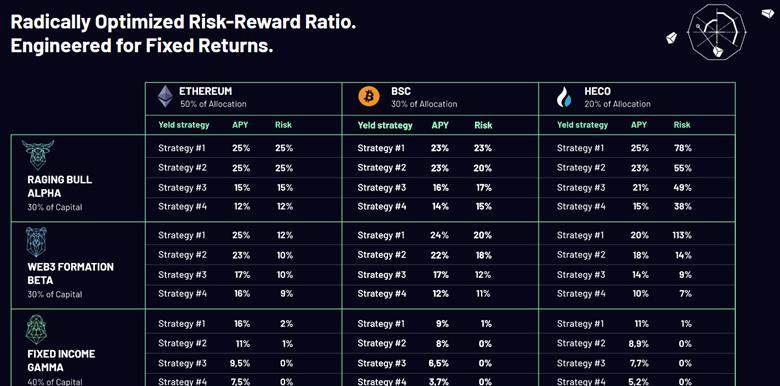
Task: Click the 78% risk value for HECO Strategy #1
Action: [682, 148]
